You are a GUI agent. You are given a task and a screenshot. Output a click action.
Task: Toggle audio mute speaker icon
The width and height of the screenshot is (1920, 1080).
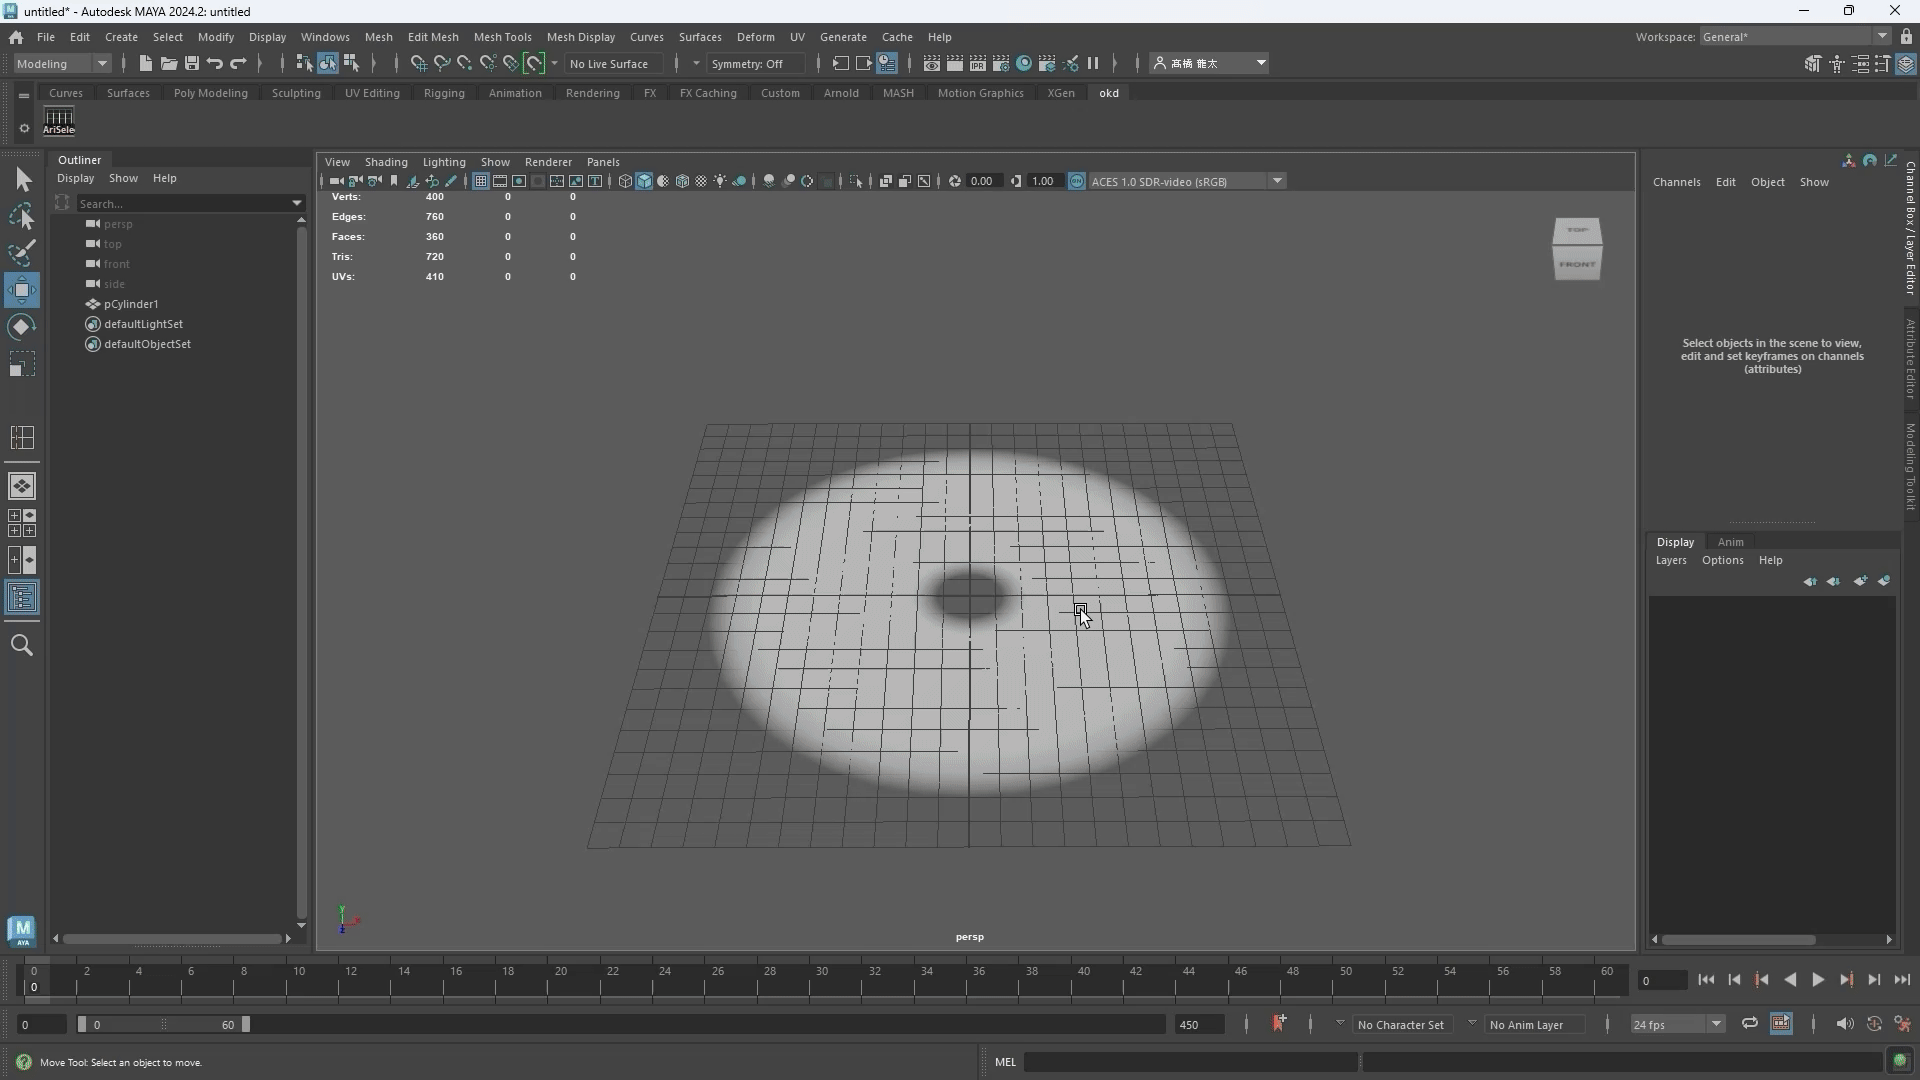pyautogui.click(x=1844, y=1023)
